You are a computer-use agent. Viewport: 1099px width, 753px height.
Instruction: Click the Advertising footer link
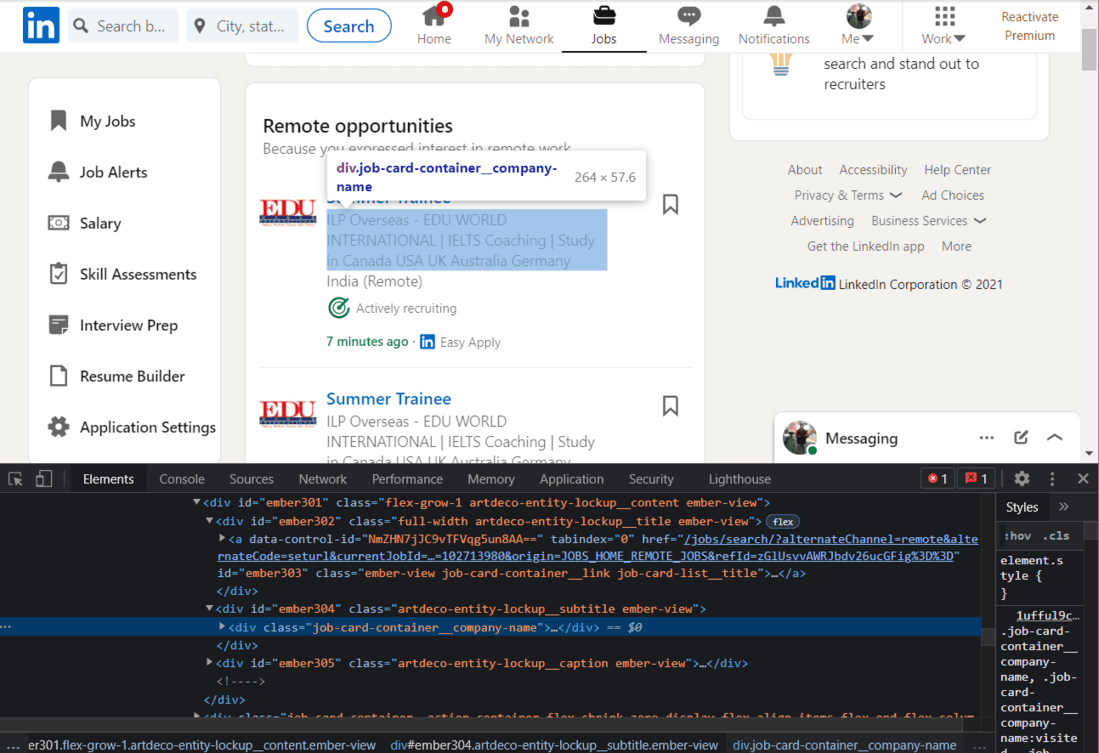pos(822,221)
